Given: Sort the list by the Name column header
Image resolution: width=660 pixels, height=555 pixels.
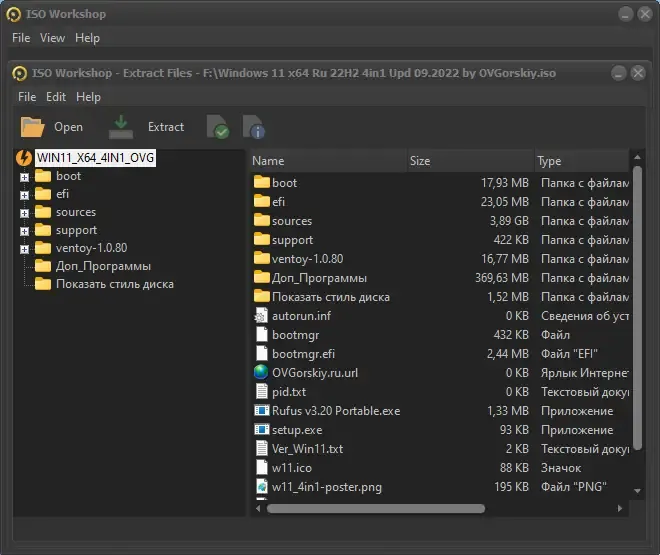Looking at the screenshot, I should [329, 161].
